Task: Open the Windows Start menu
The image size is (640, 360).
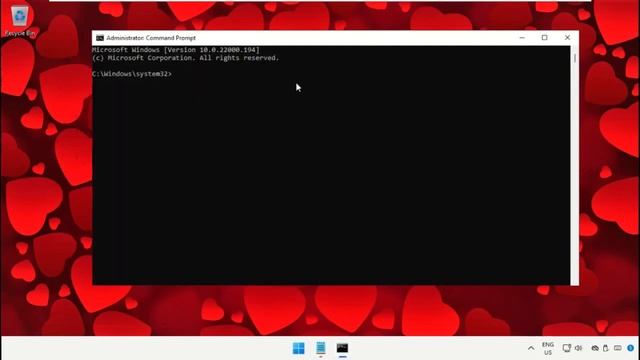Action: 298,348
